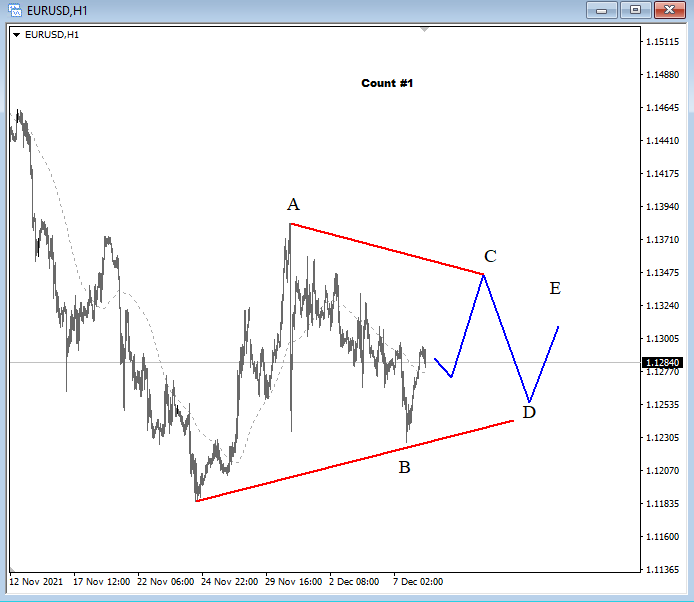Select the 'Count #1' text label

(x=387, y=83)
